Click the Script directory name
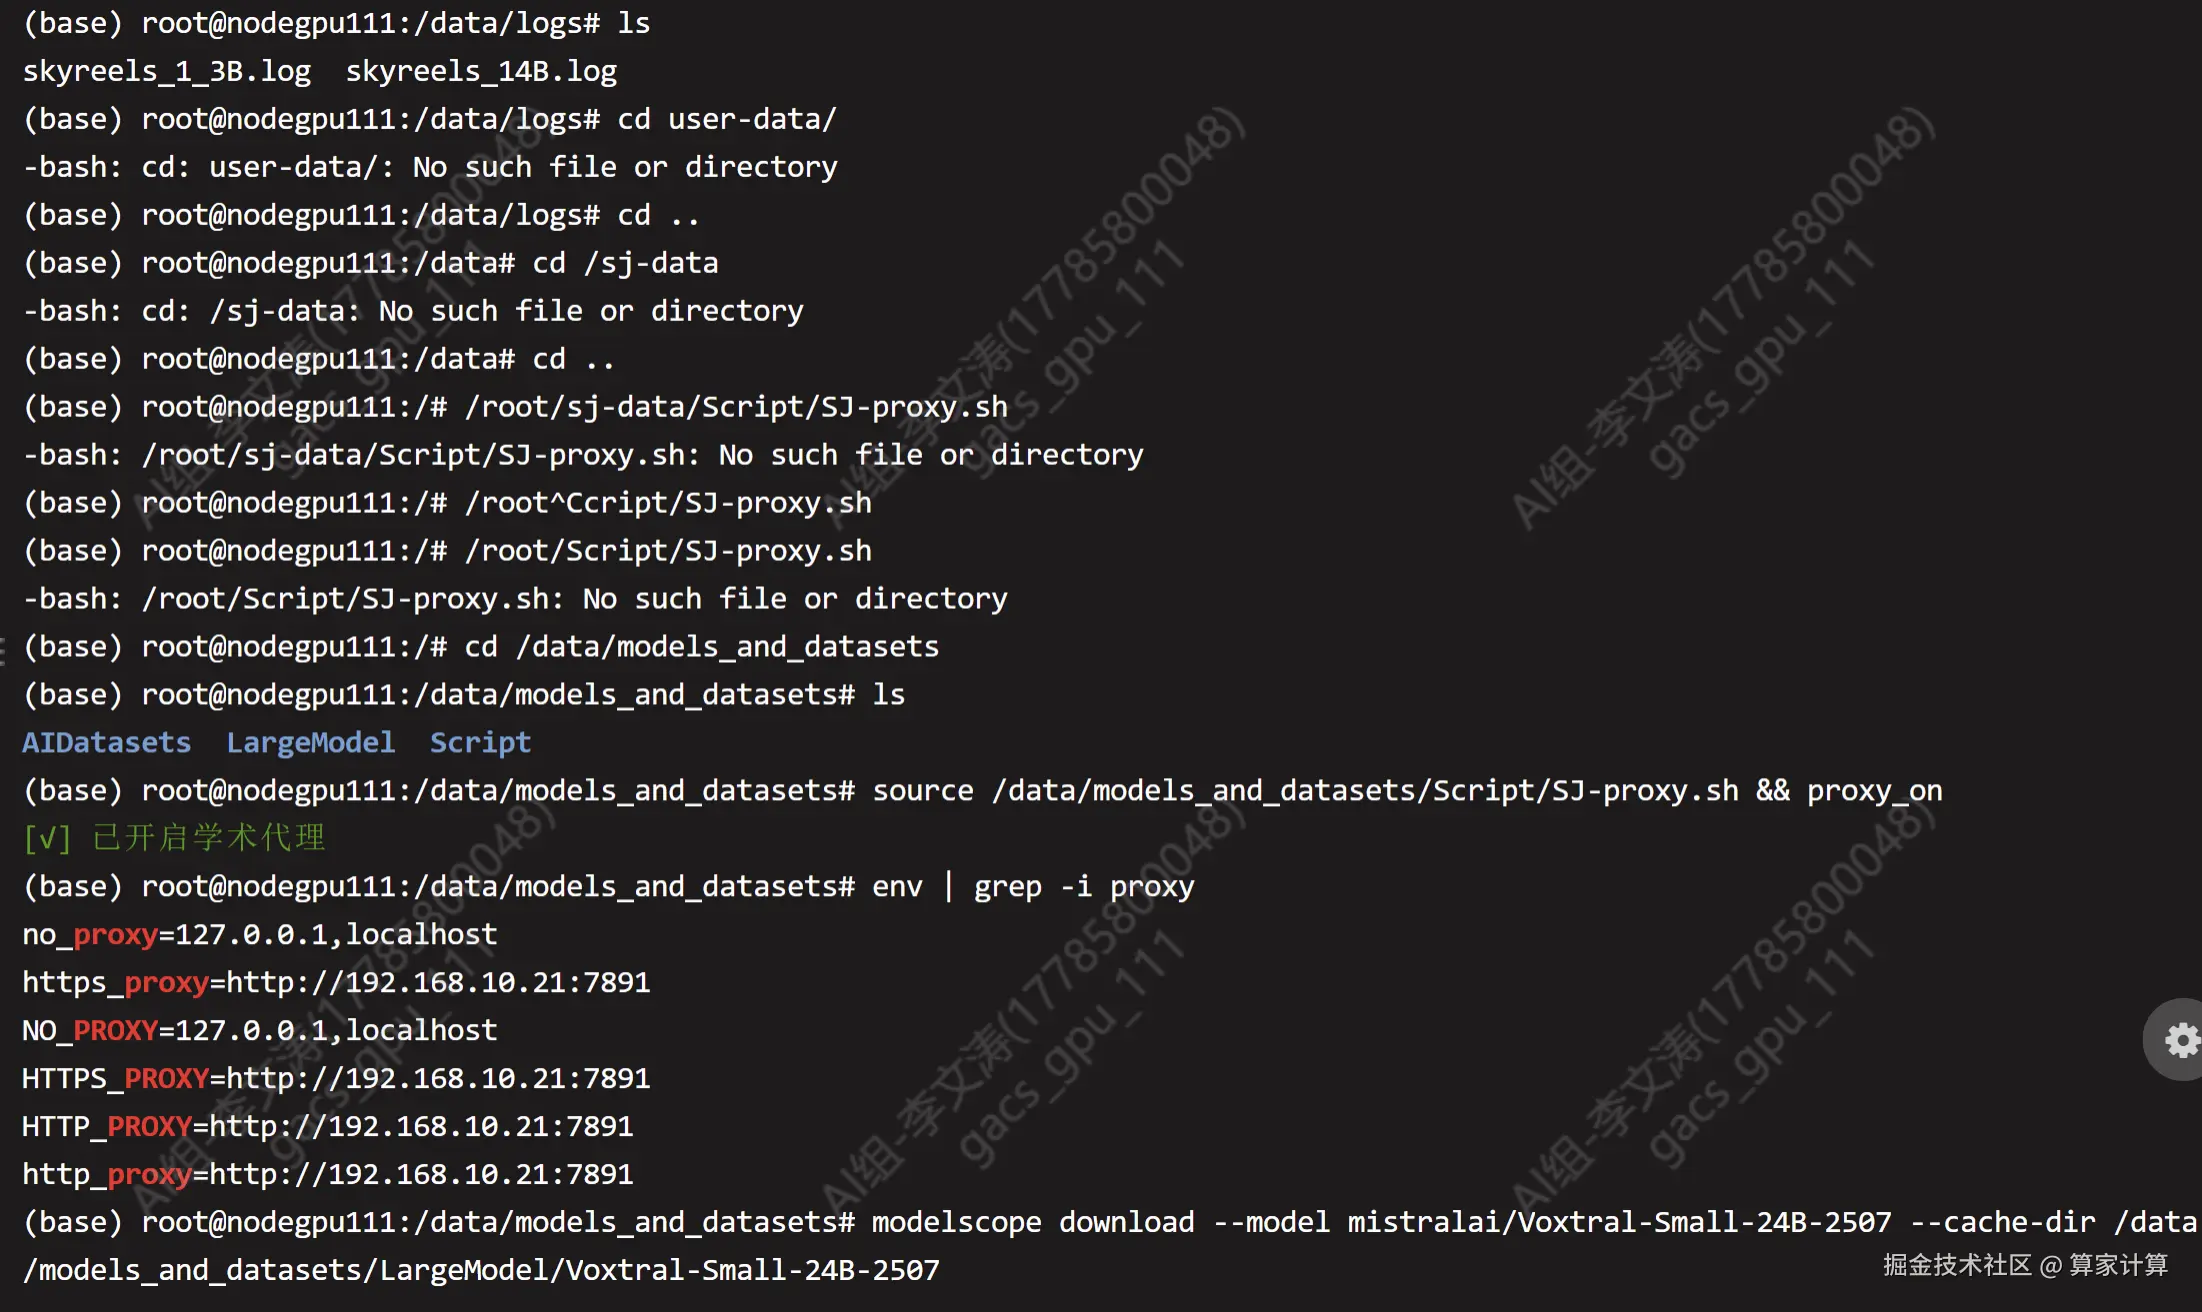This screenshot has height=1312, width=2202. (x=480, y=742)
